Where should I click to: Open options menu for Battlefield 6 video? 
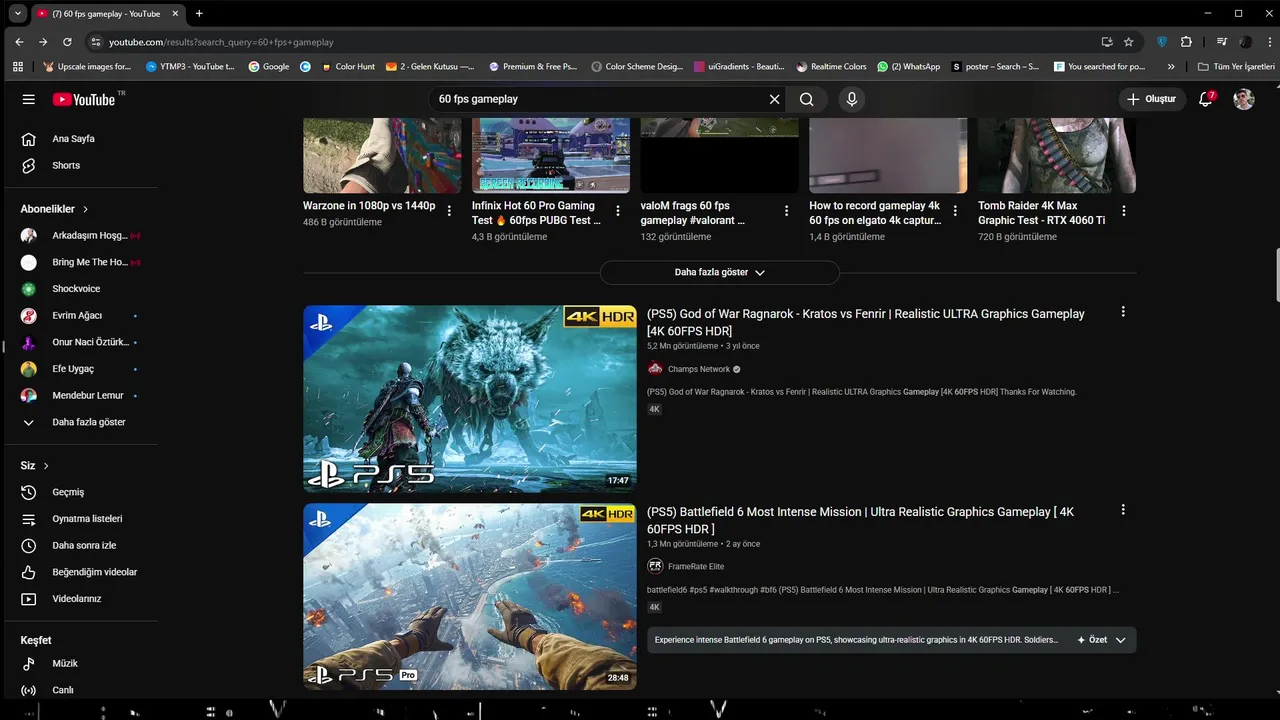coord(1123,510)
